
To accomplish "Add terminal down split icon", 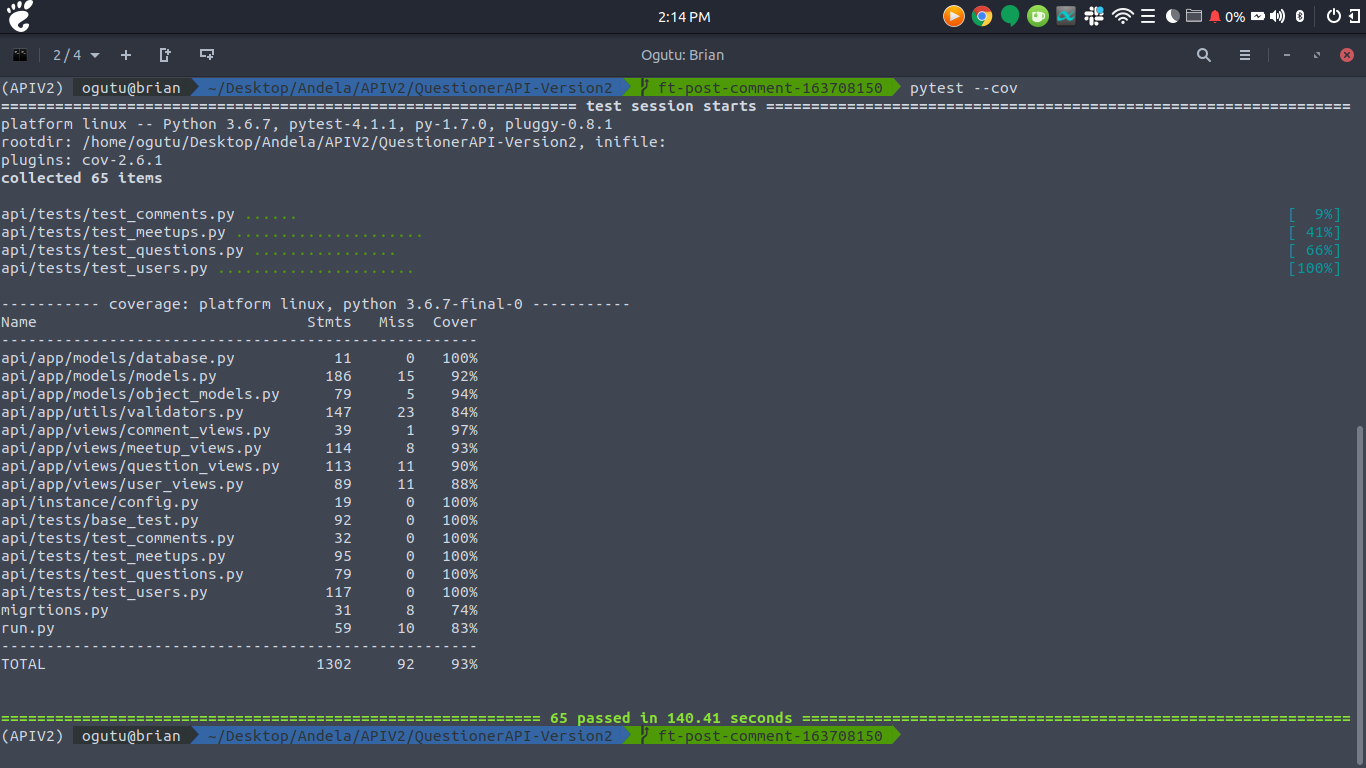I will [207, 55].
